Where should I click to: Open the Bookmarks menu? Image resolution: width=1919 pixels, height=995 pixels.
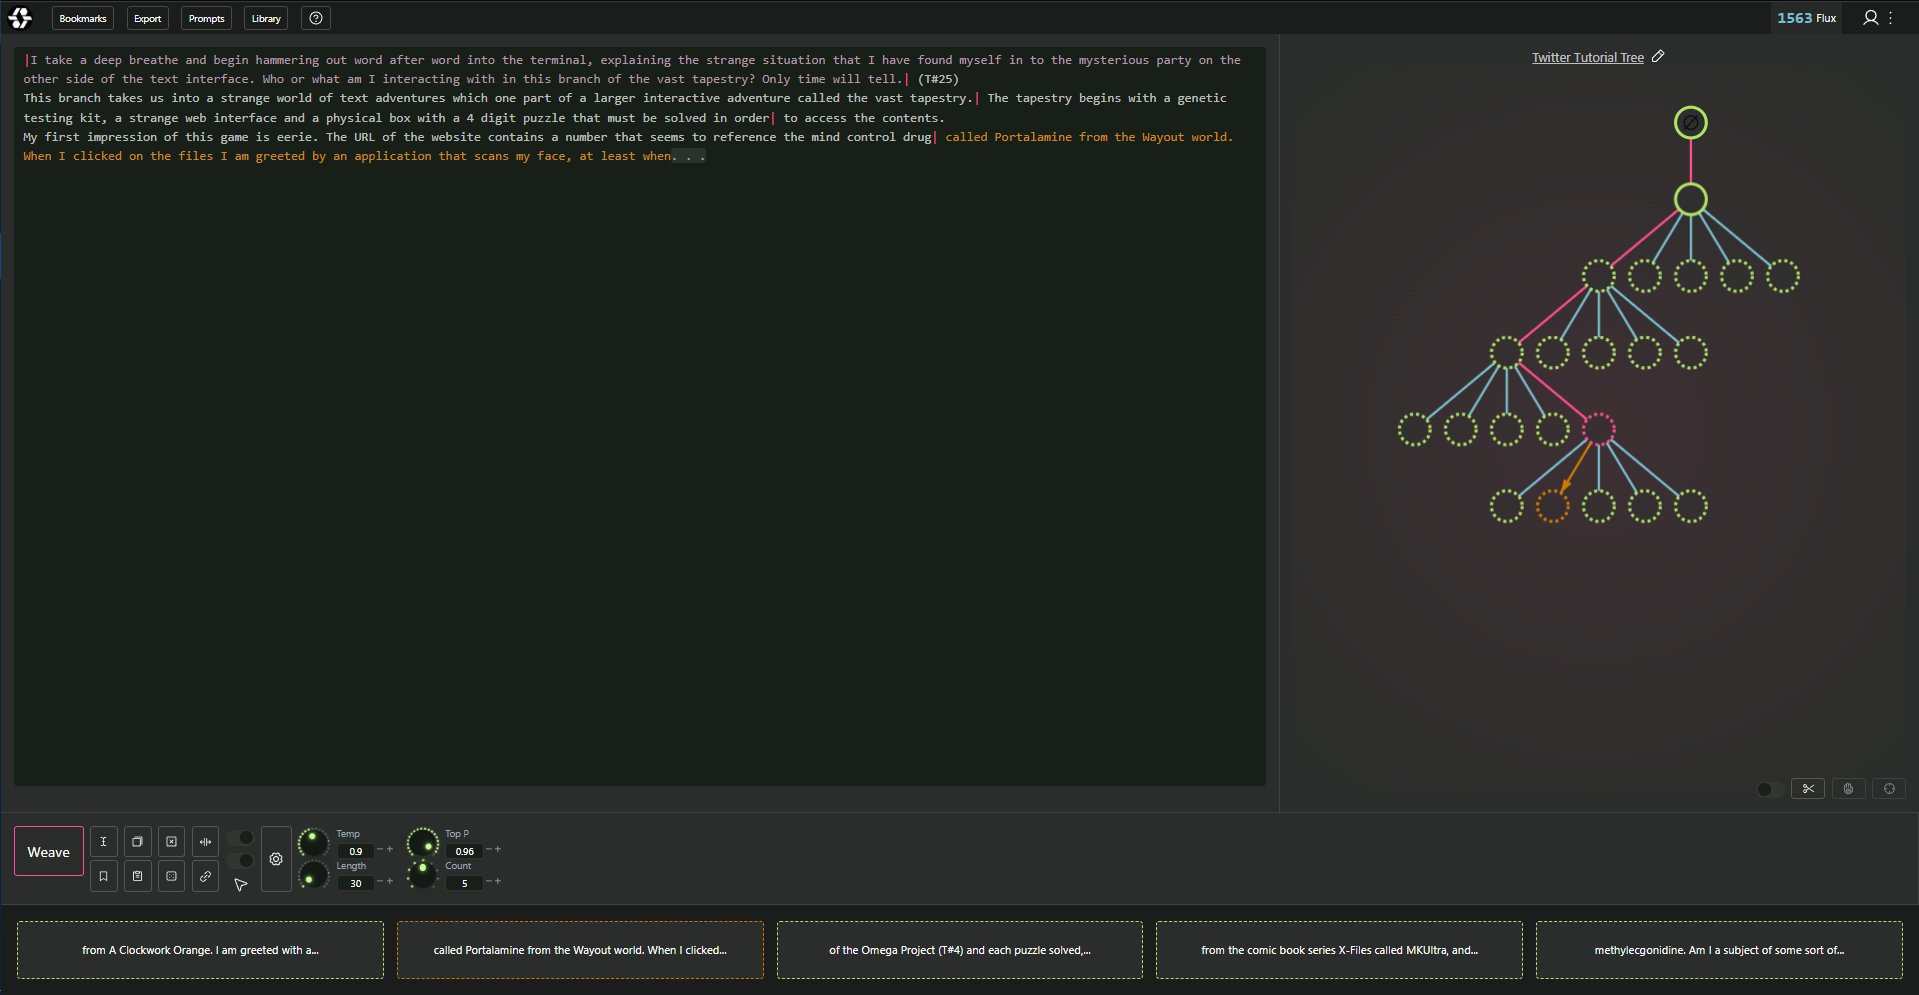click(83, 18)
